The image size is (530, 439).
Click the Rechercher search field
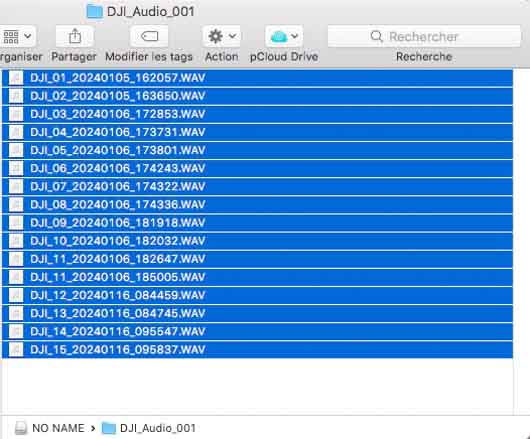424,36
